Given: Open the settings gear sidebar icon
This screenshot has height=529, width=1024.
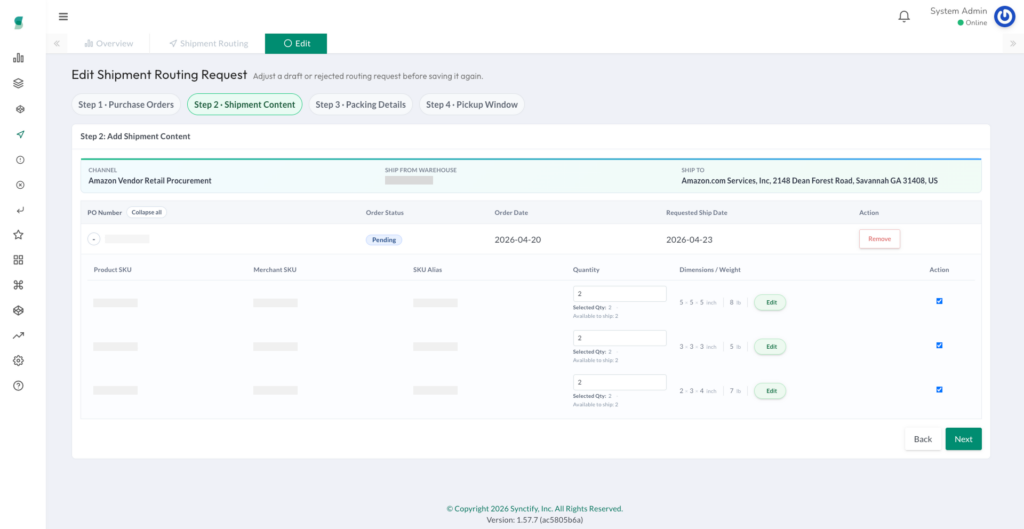Looking at the screenshot, I should click(18, 361).
